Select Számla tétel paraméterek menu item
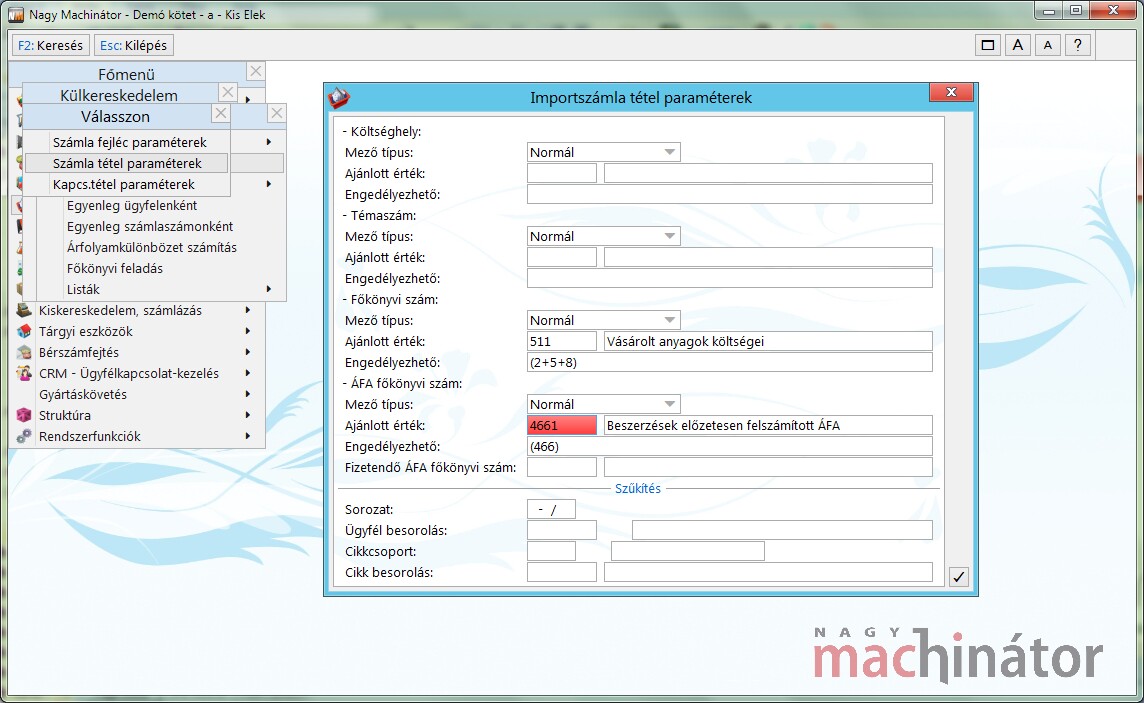The height and width of the screenshot is (703, 1144). 127,163
